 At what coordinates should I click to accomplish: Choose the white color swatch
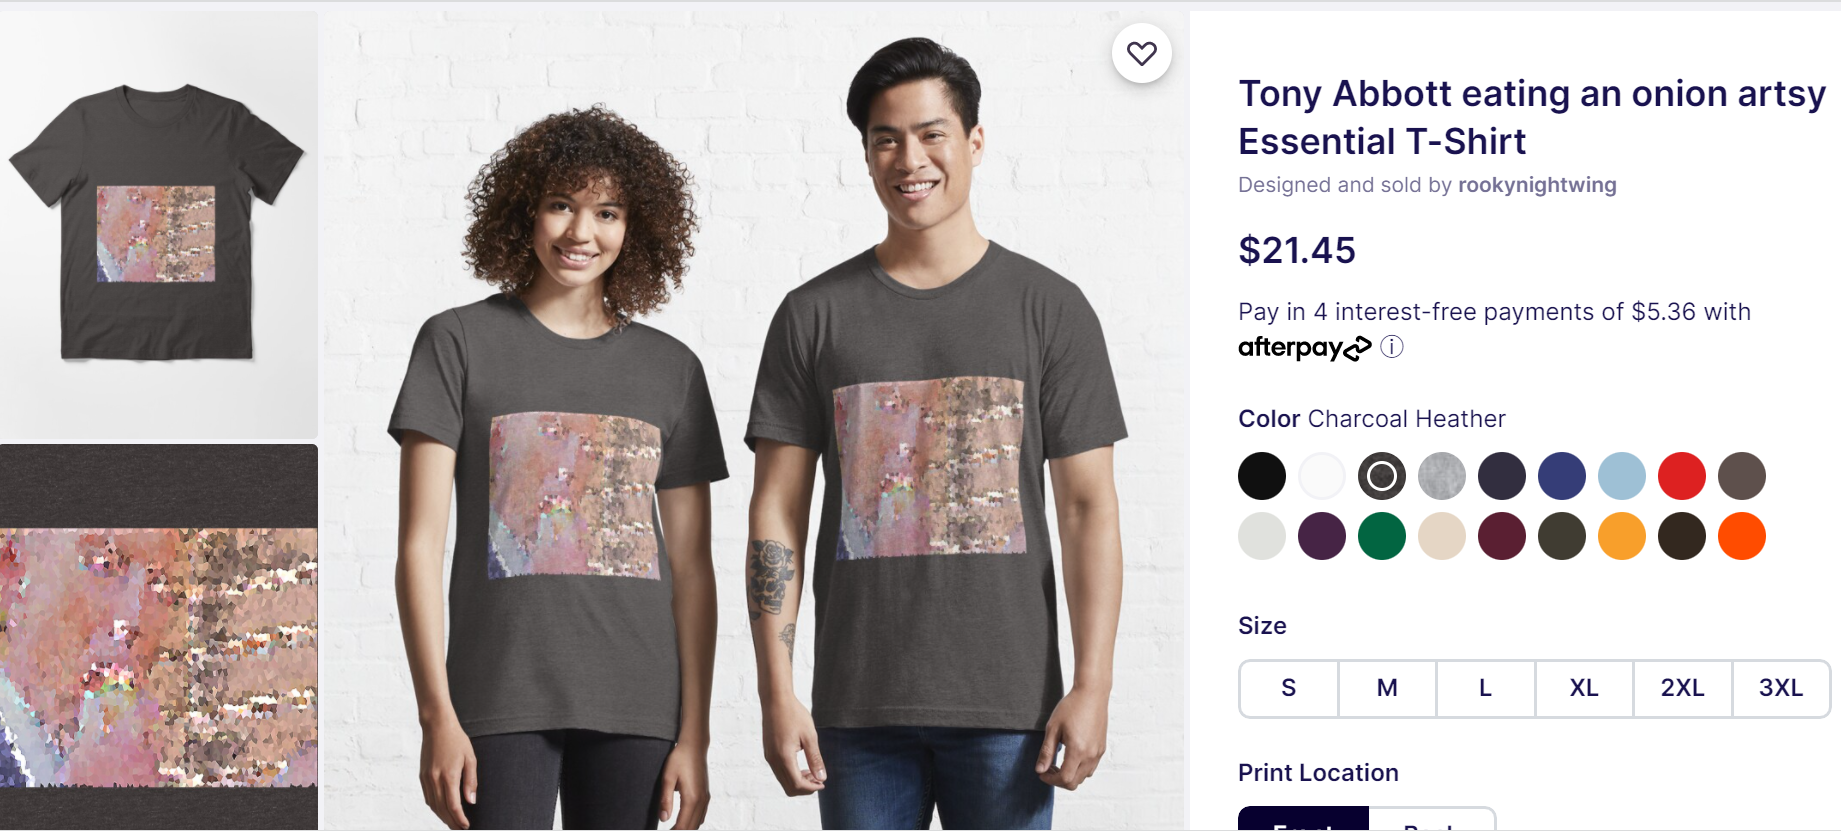point(1322,476)
